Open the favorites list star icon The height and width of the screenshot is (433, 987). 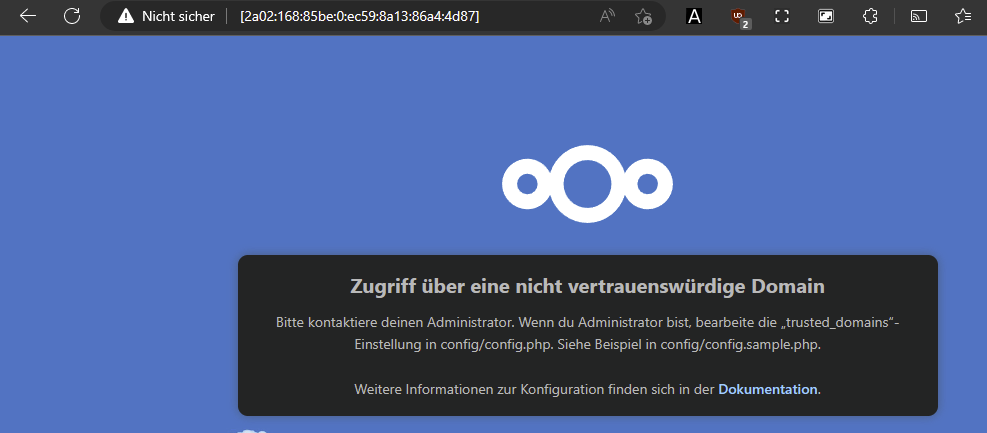[x=963, y=16]
